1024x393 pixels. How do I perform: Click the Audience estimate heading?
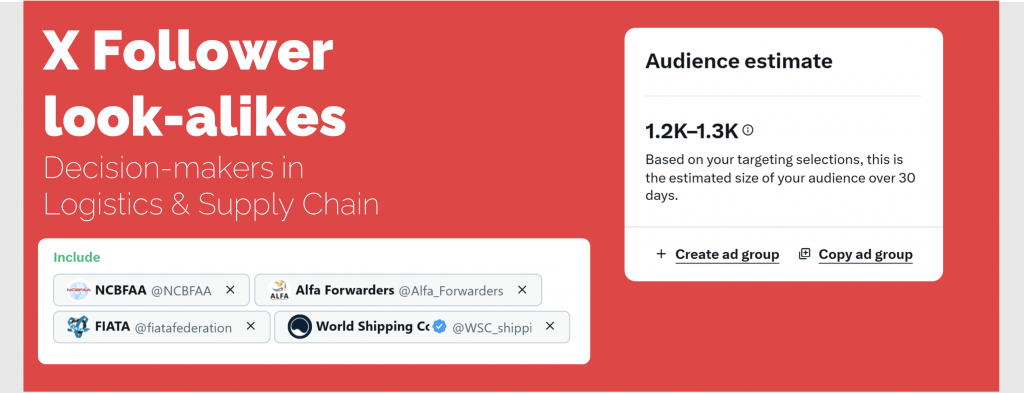[x=739, y=61]
